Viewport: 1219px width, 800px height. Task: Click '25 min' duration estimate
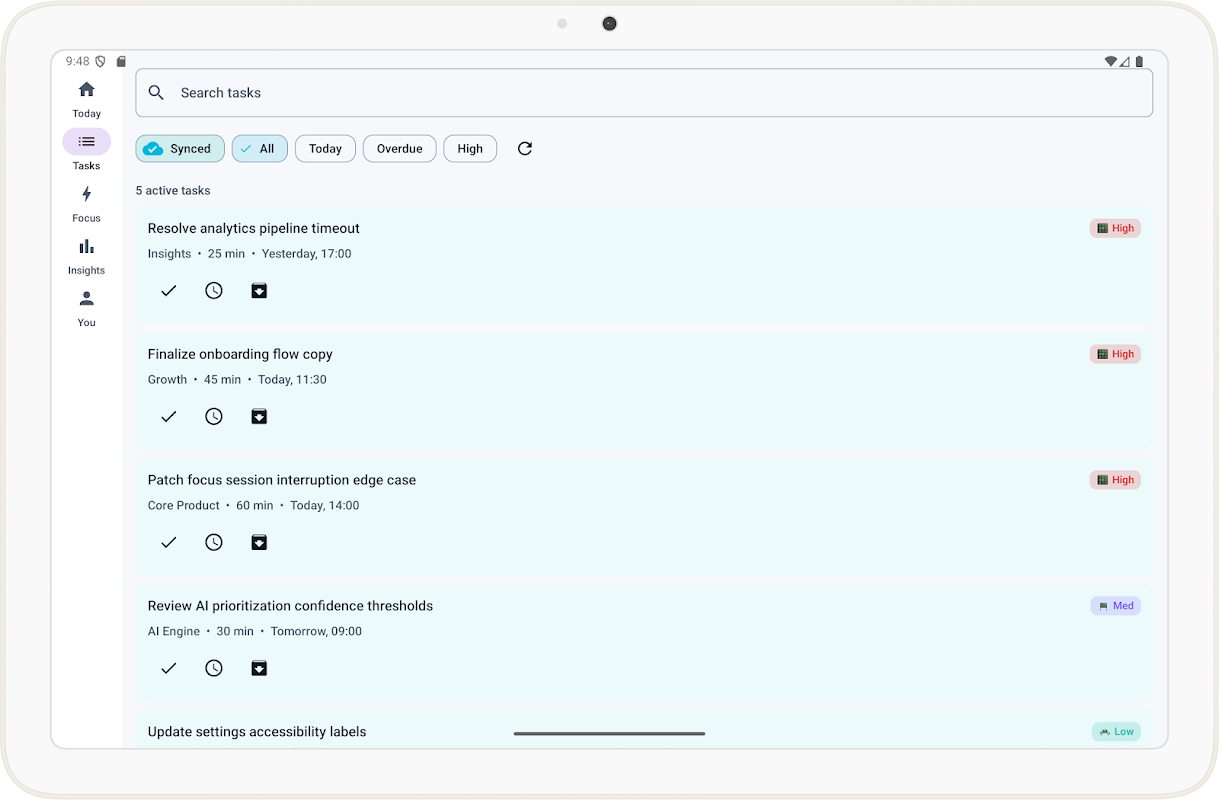tap(226, 254)
